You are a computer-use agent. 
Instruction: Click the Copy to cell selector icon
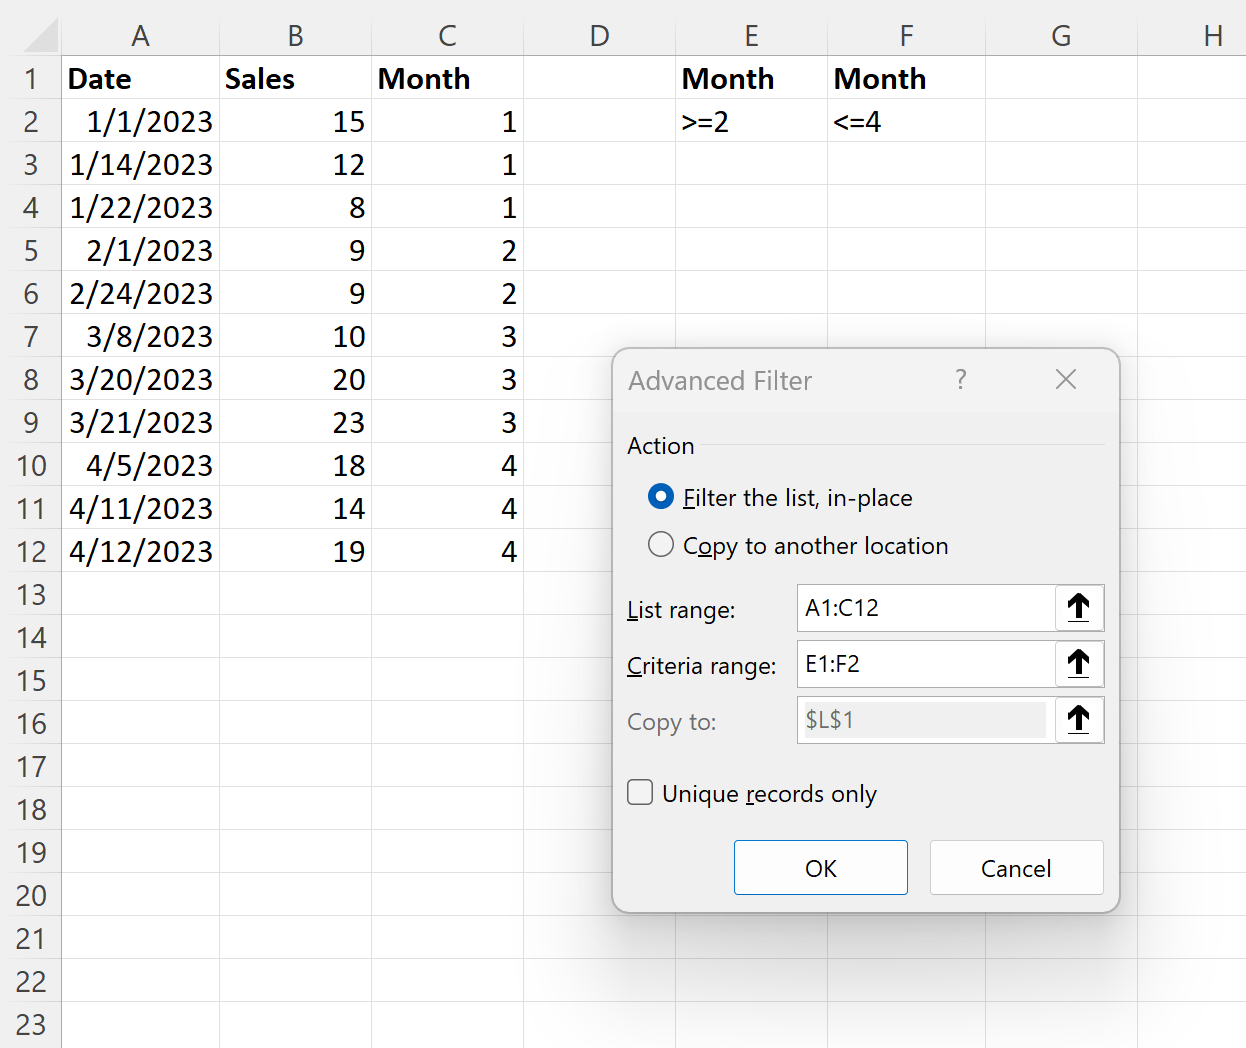coord(1078,720)
